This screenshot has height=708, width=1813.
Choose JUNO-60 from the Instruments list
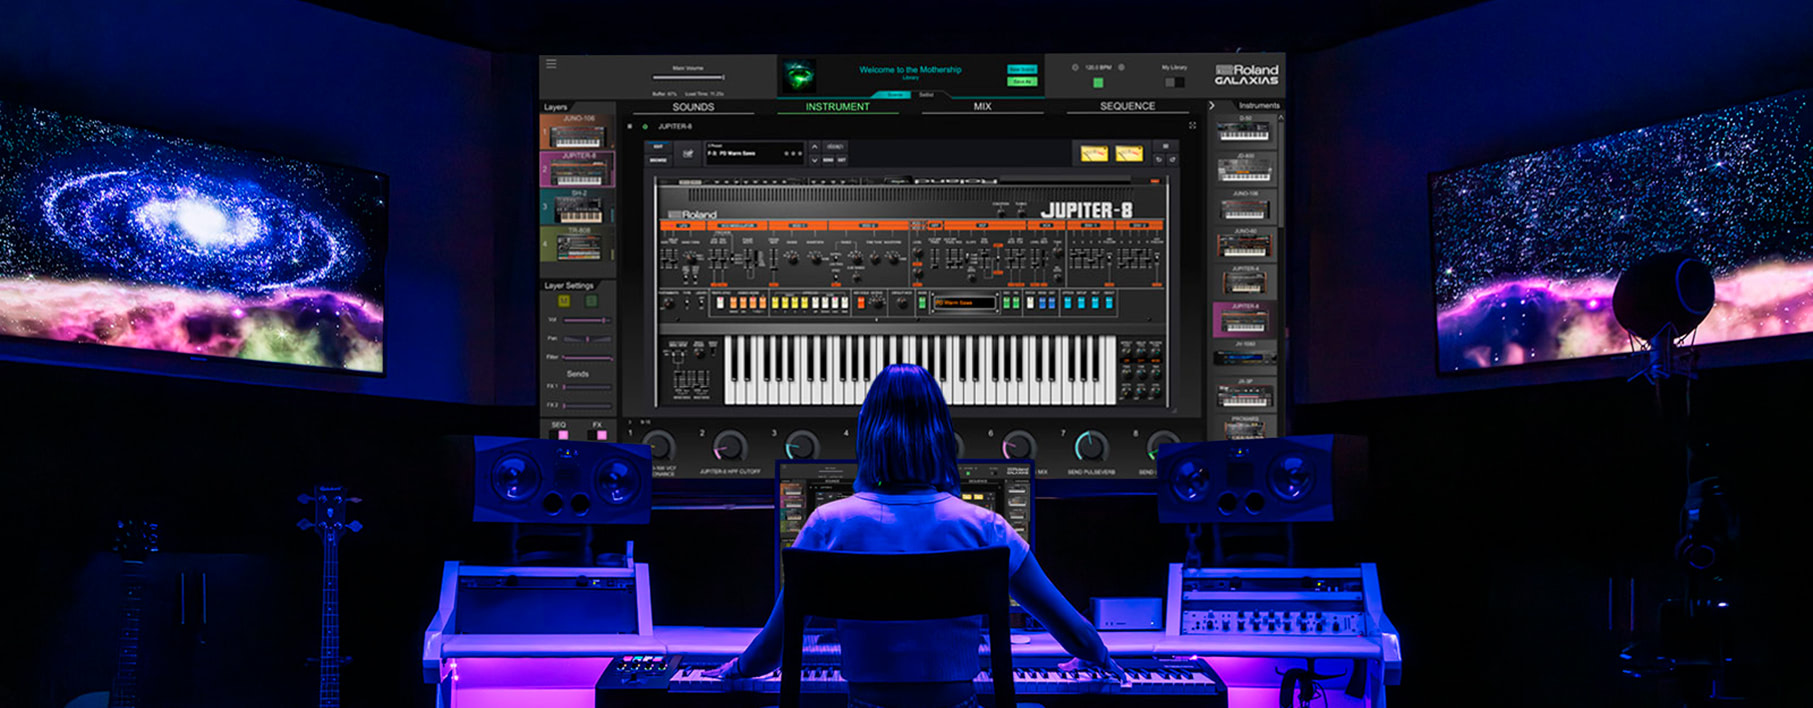tap(1244, 244)
